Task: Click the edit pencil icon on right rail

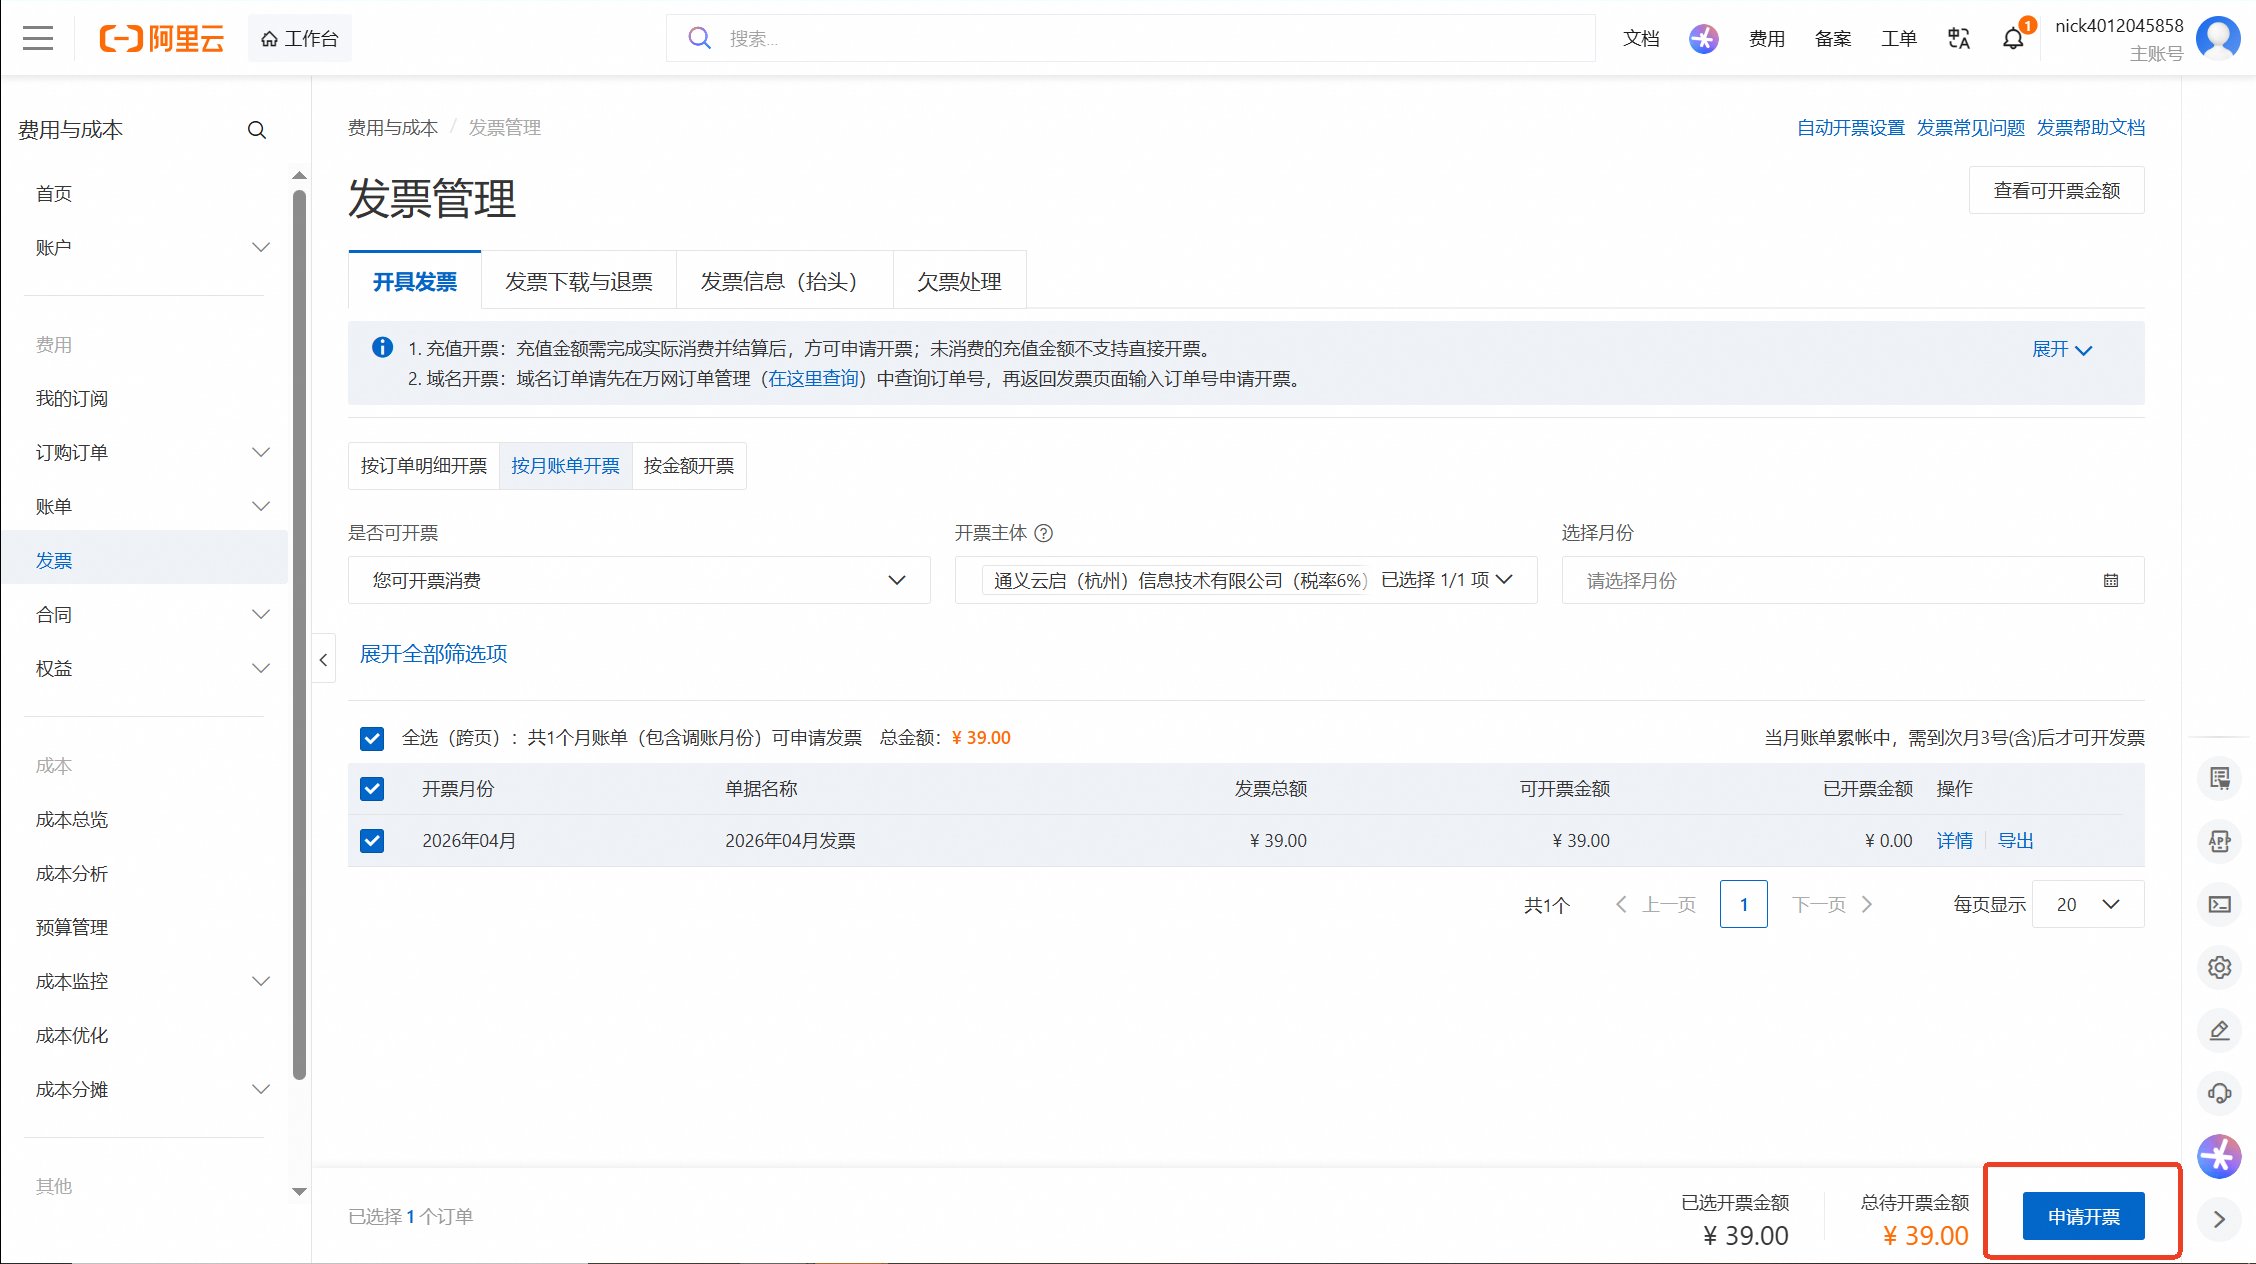Action: [x=2219, y=1030]
